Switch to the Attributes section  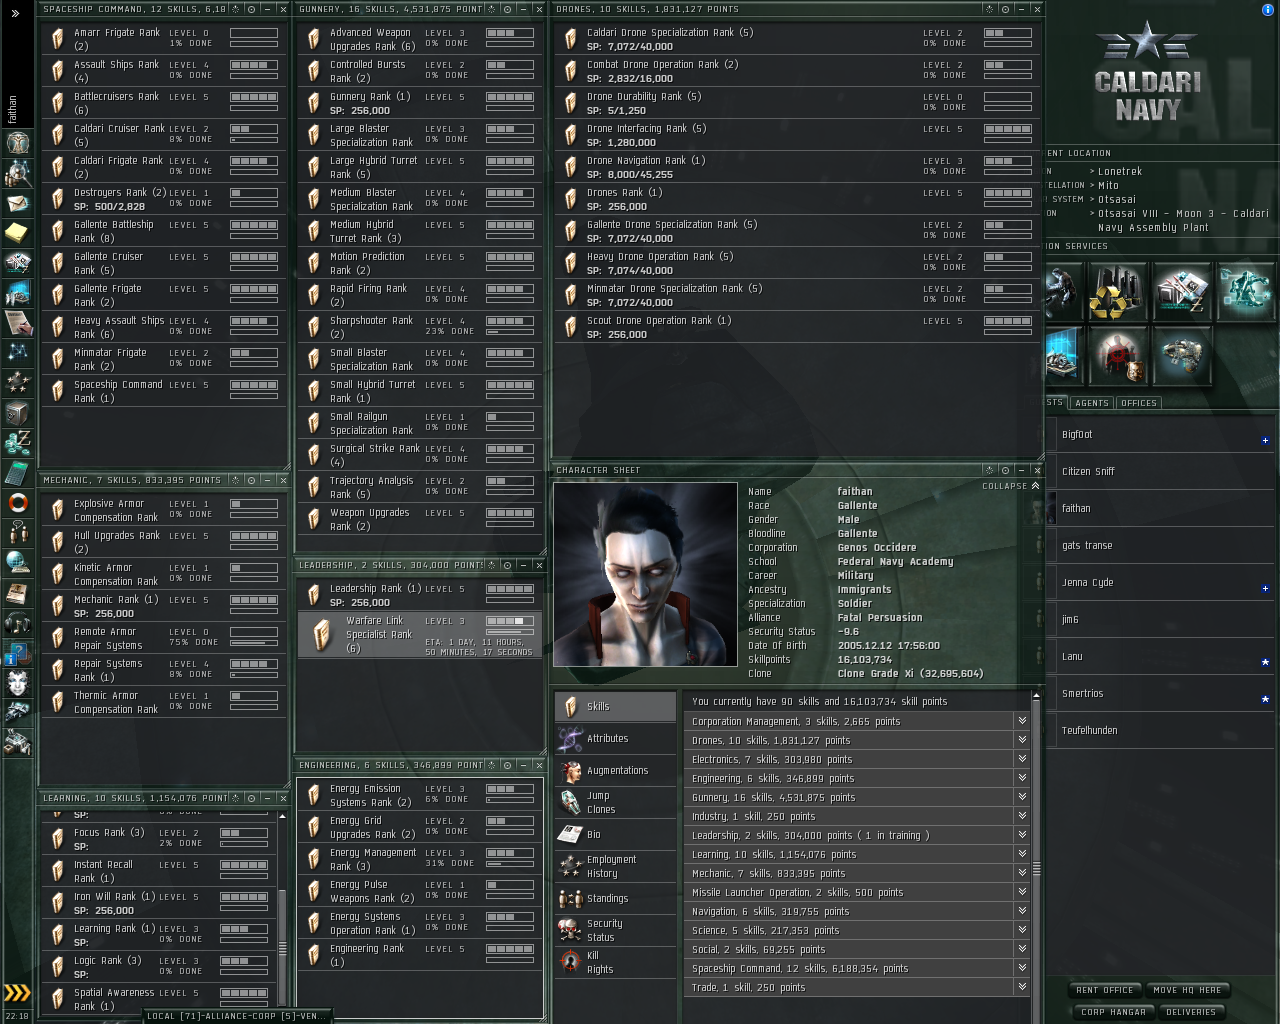click(x=615, y=739)
